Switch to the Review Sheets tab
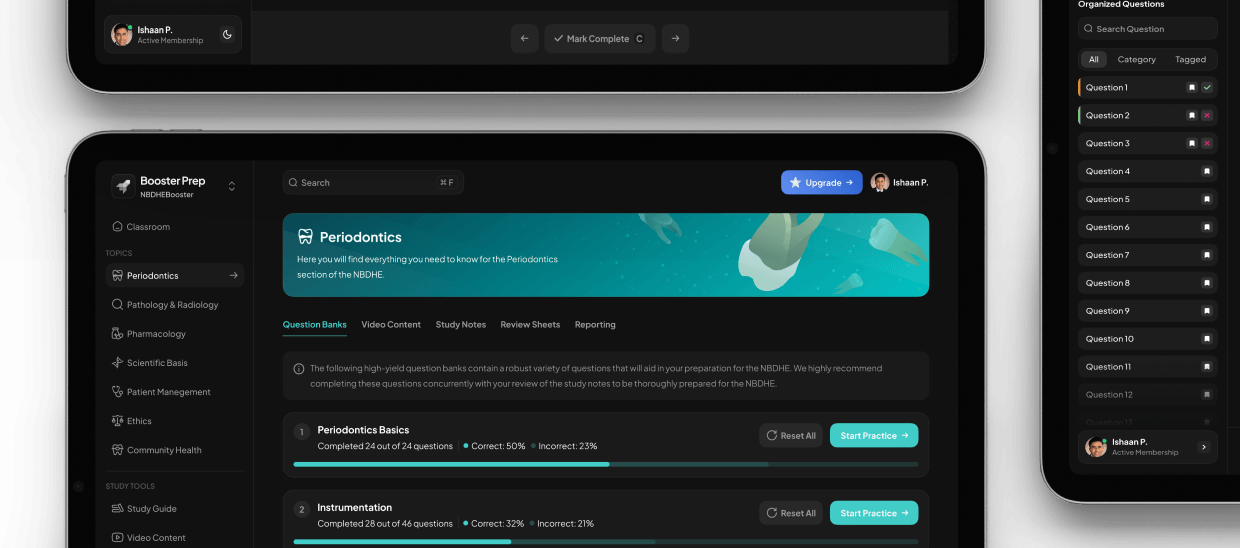This screenshot has width=1240, height=548. (x=530, y=324)
